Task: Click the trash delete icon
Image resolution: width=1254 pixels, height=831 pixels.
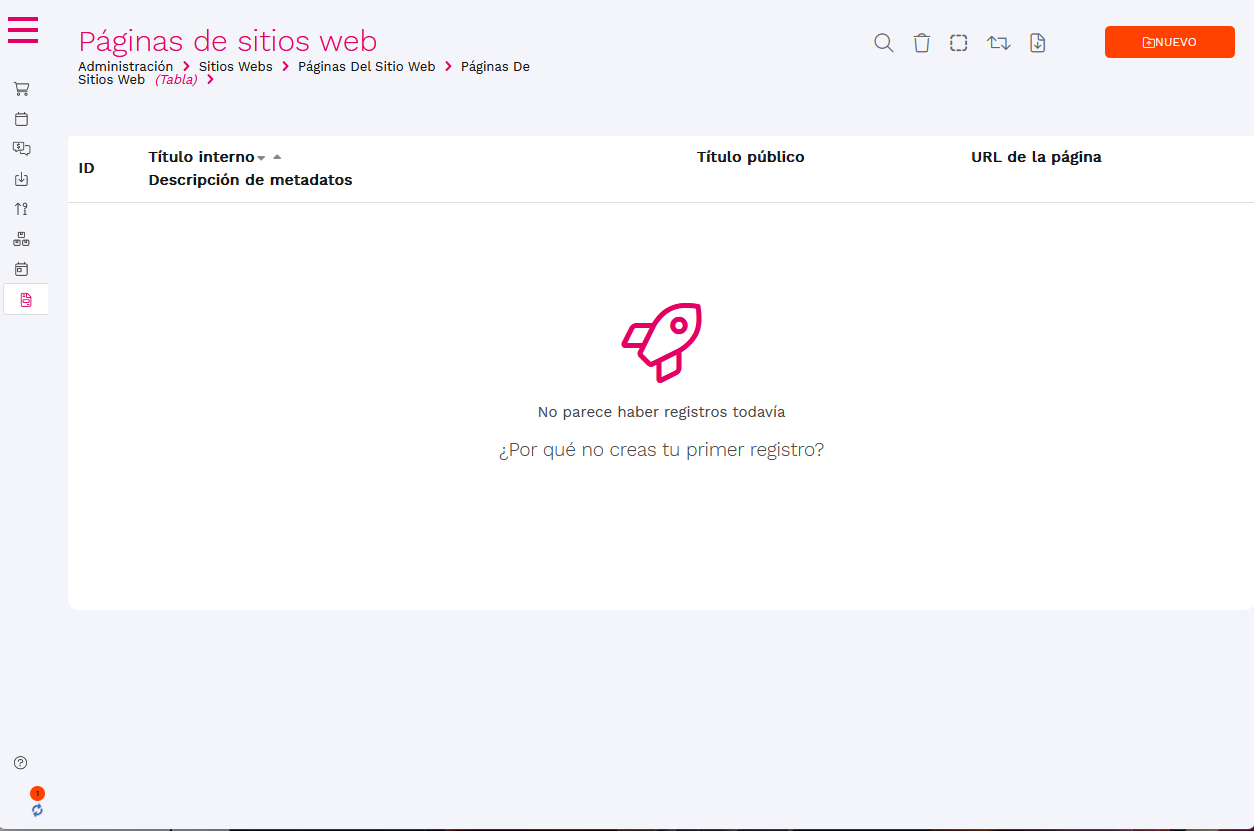Action: [921, 43]
